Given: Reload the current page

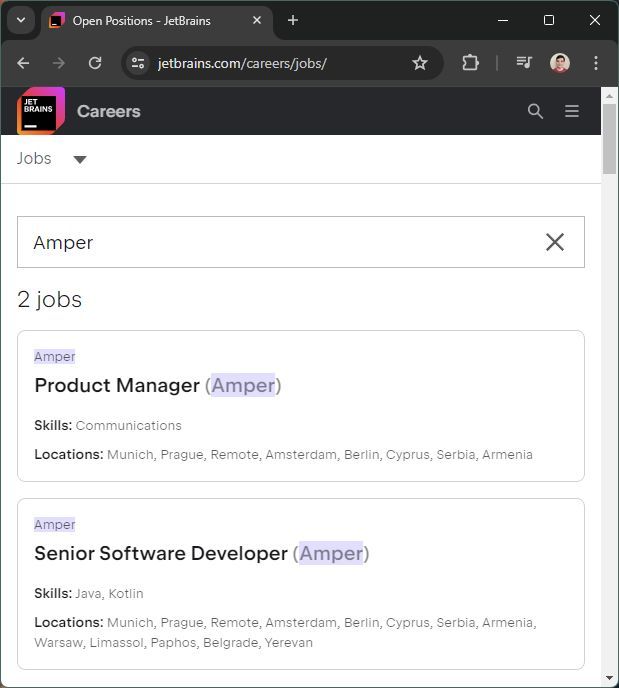Looking at the screenshot, I should pos(95,63).
